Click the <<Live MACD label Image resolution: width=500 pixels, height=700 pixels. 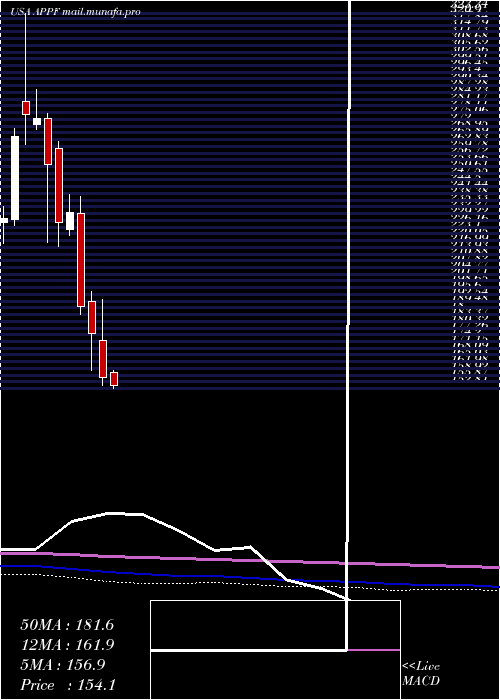click(421, 674)
